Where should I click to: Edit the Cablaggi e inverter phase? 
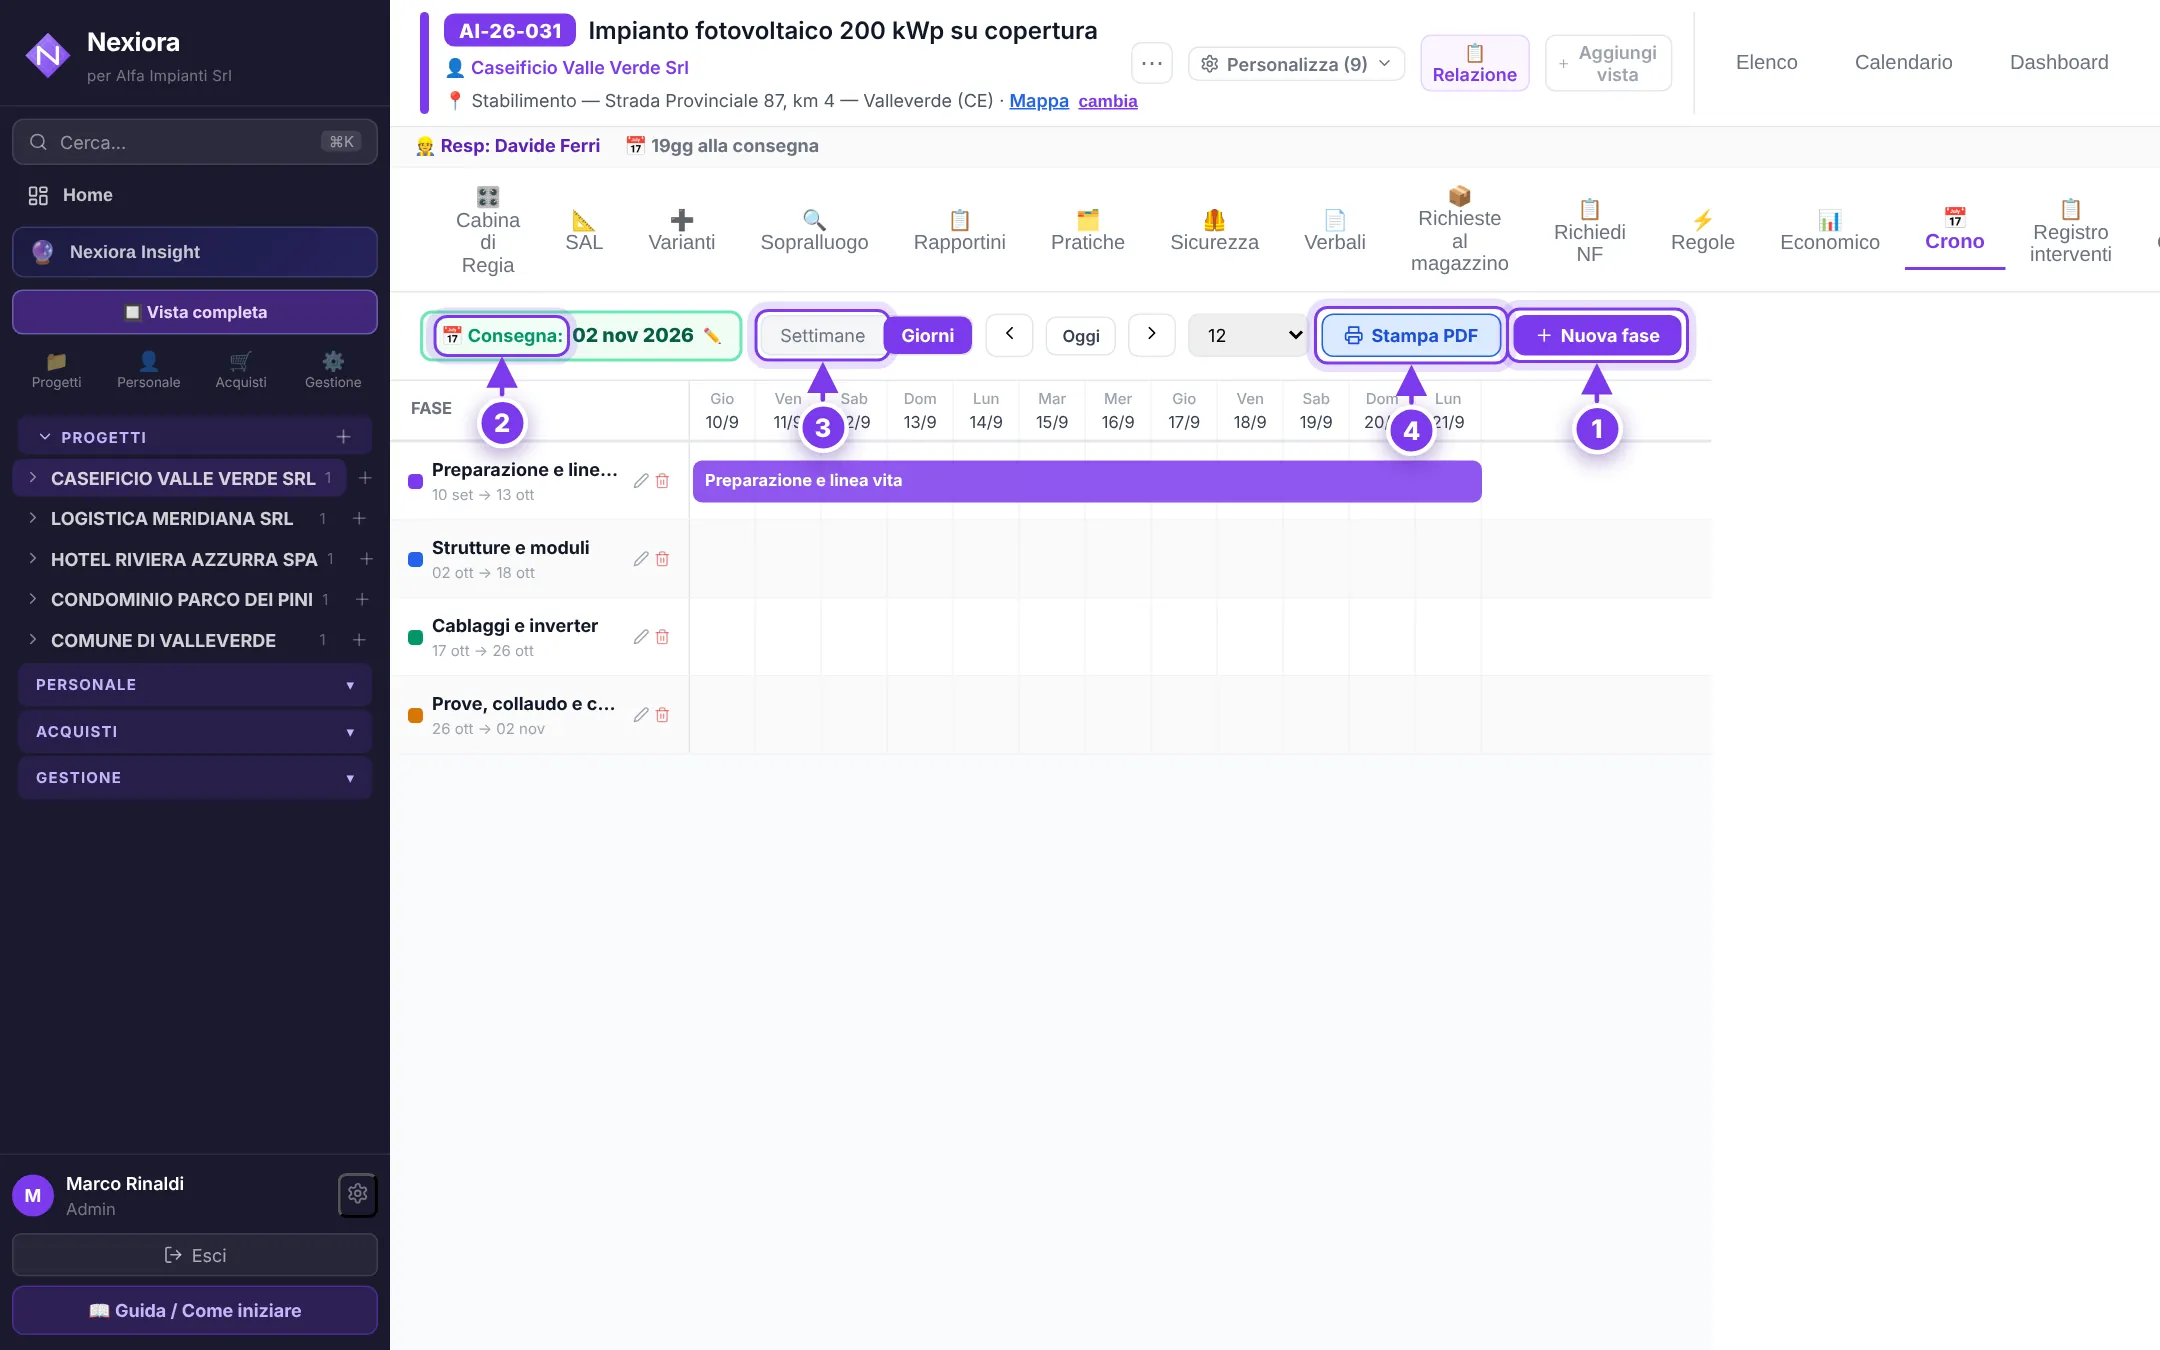click(641, 637)
